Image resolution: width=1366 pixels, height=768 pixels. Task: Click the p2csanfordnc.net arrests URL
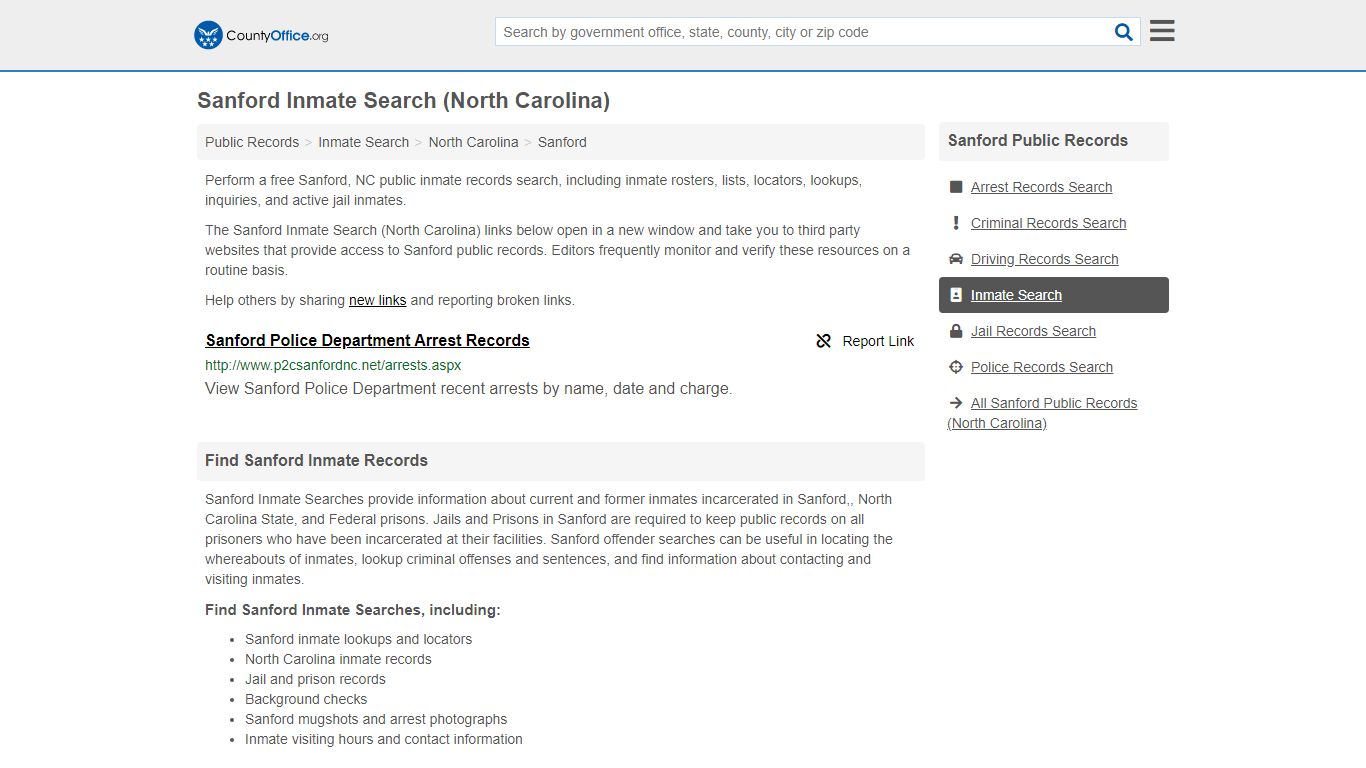[x=333, y=365]
